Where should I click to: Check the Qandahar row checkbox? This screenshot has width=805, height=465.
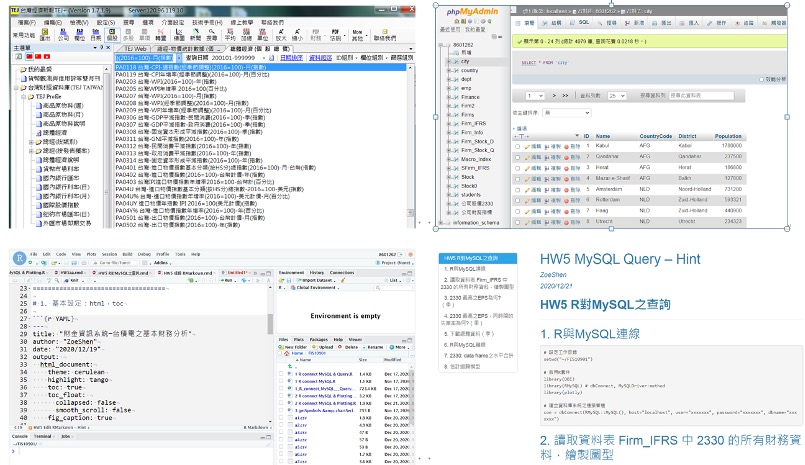[517, 157]
